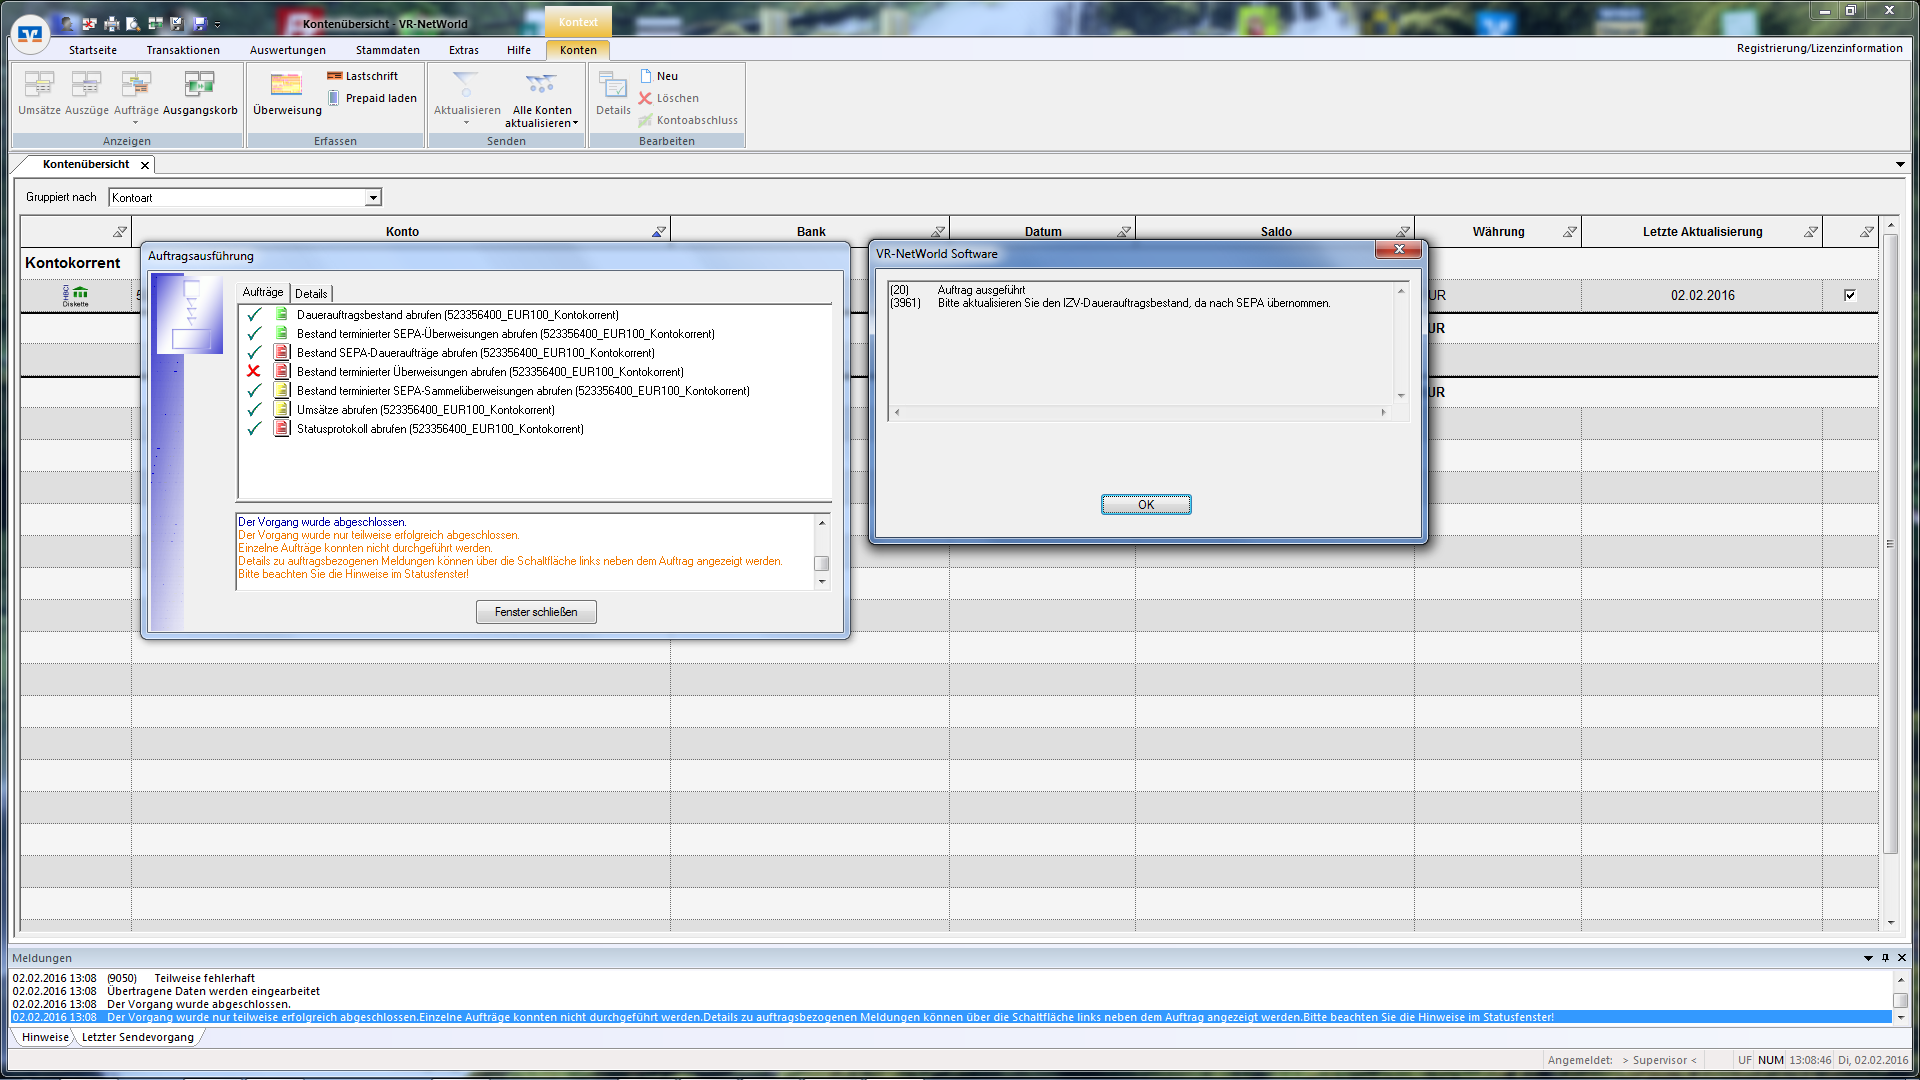Click the scrollbar of the Auftragsausführung status log

[x=822, y=551]
